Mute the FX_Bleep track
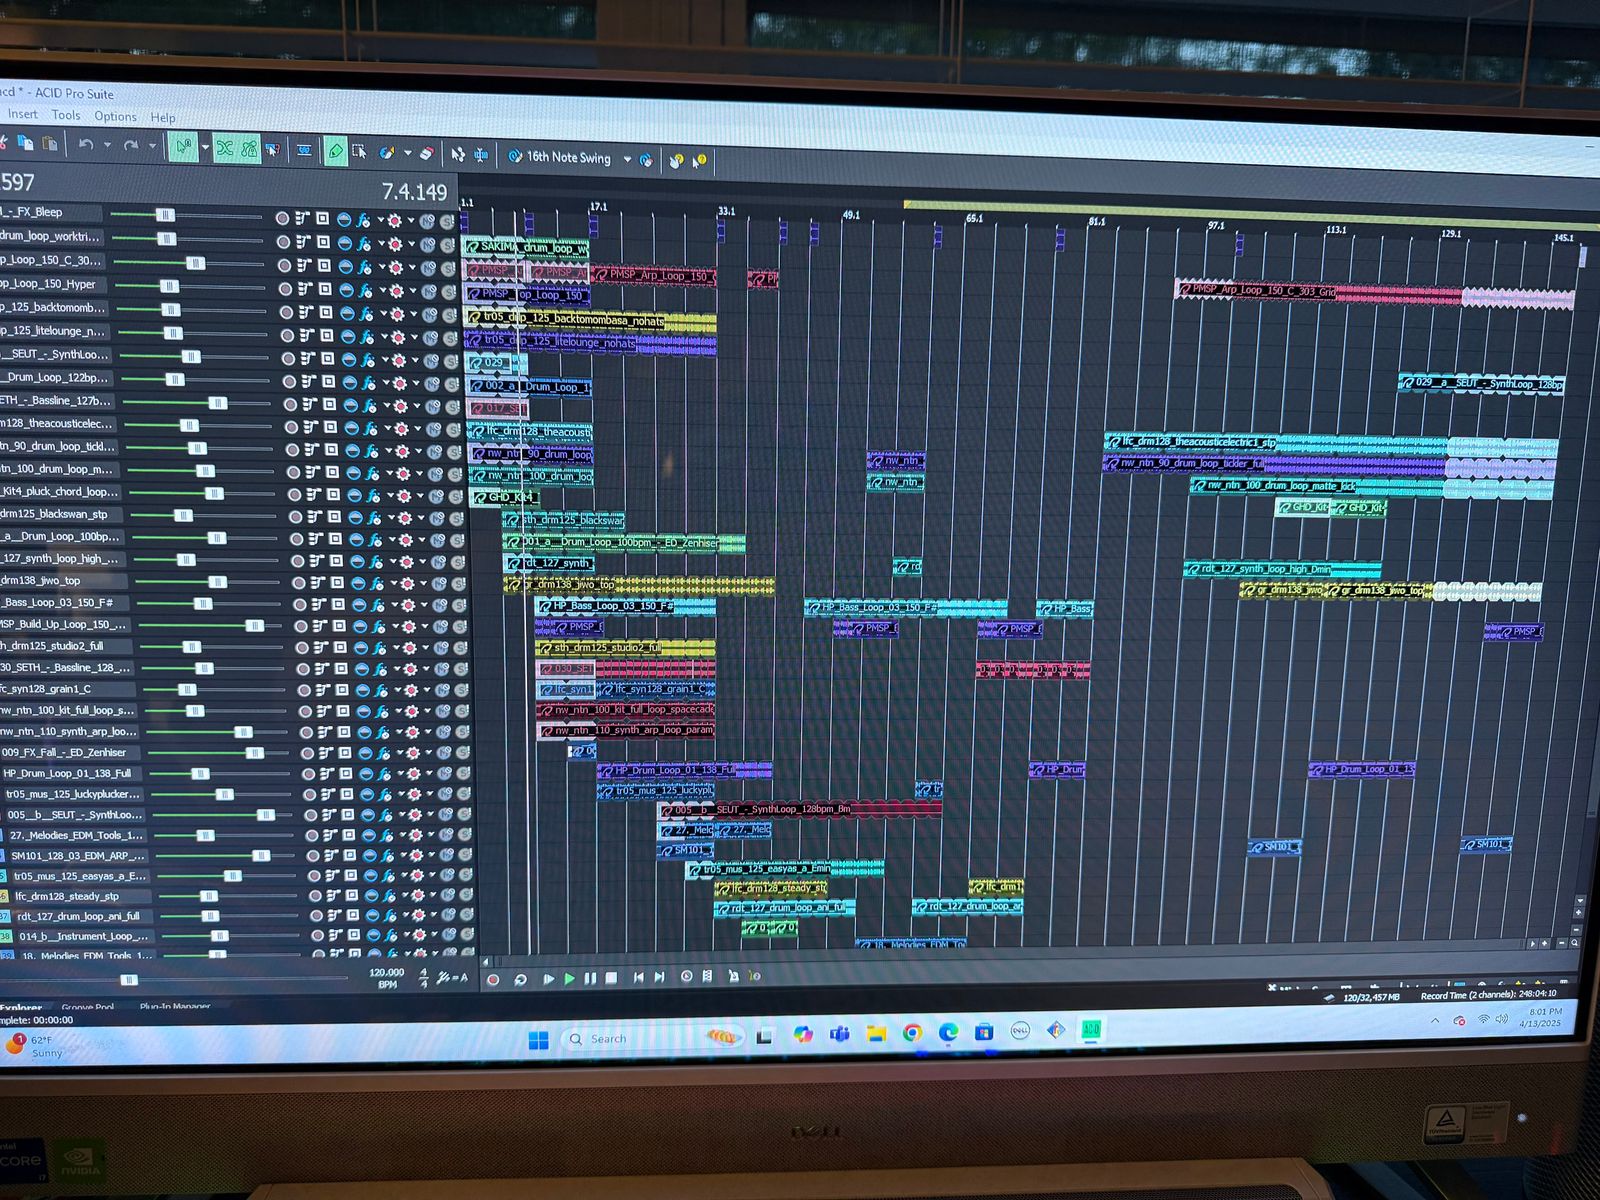This screenshot has height=1200, width=1600. [427, 219]
